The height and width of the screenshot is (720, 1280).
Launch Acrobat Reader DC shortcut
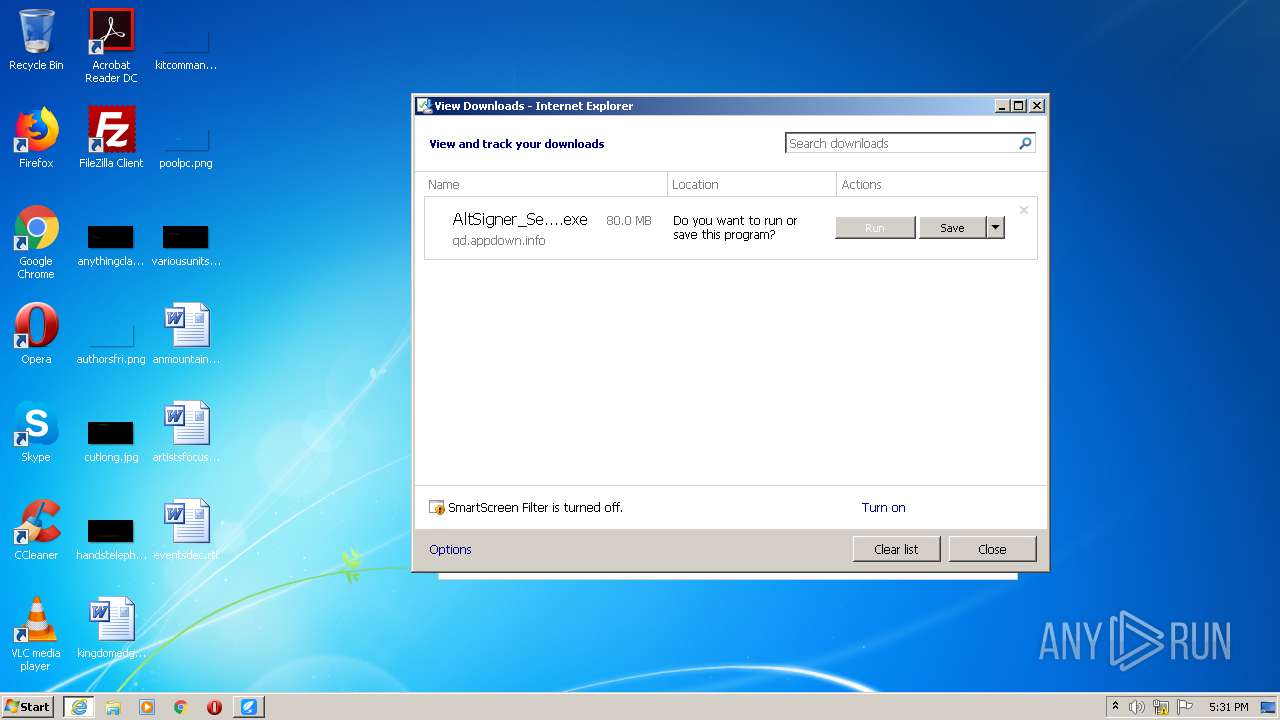tap(111, 46)
